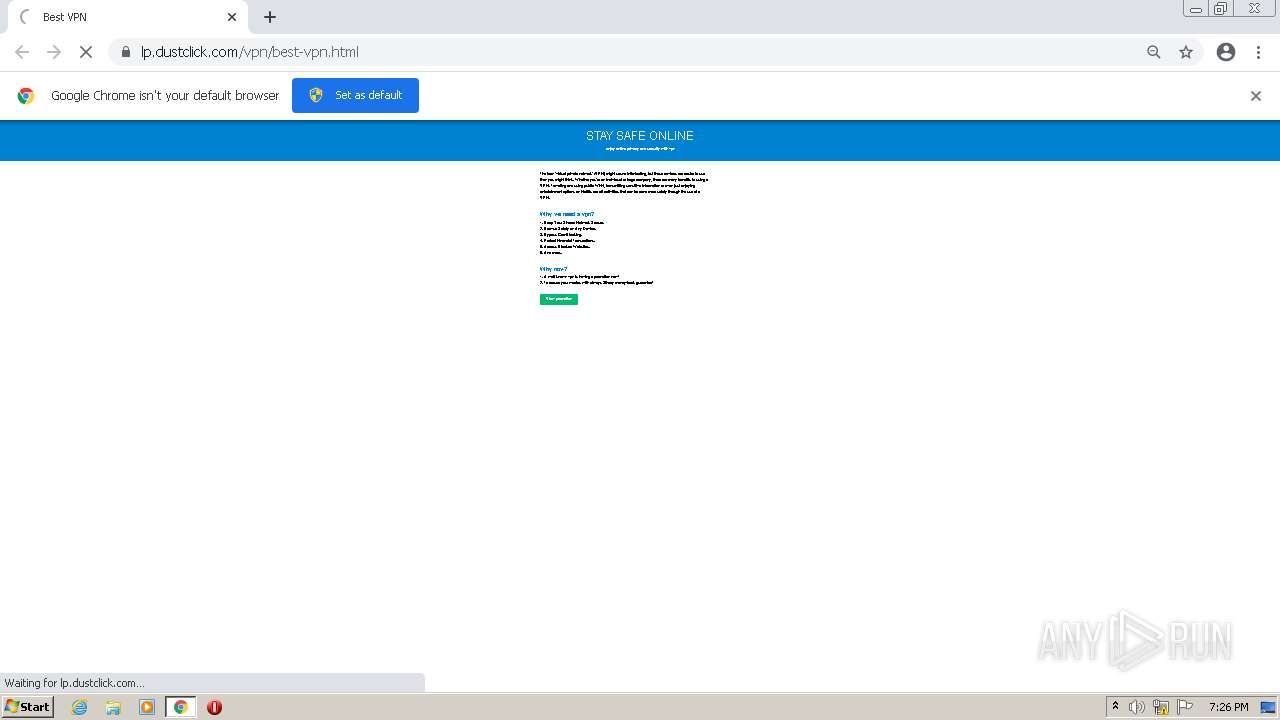Image resolution: width=1280 pixels, height=720 pixels.
Task: Open a new browser tab
Action: point(270,17)
